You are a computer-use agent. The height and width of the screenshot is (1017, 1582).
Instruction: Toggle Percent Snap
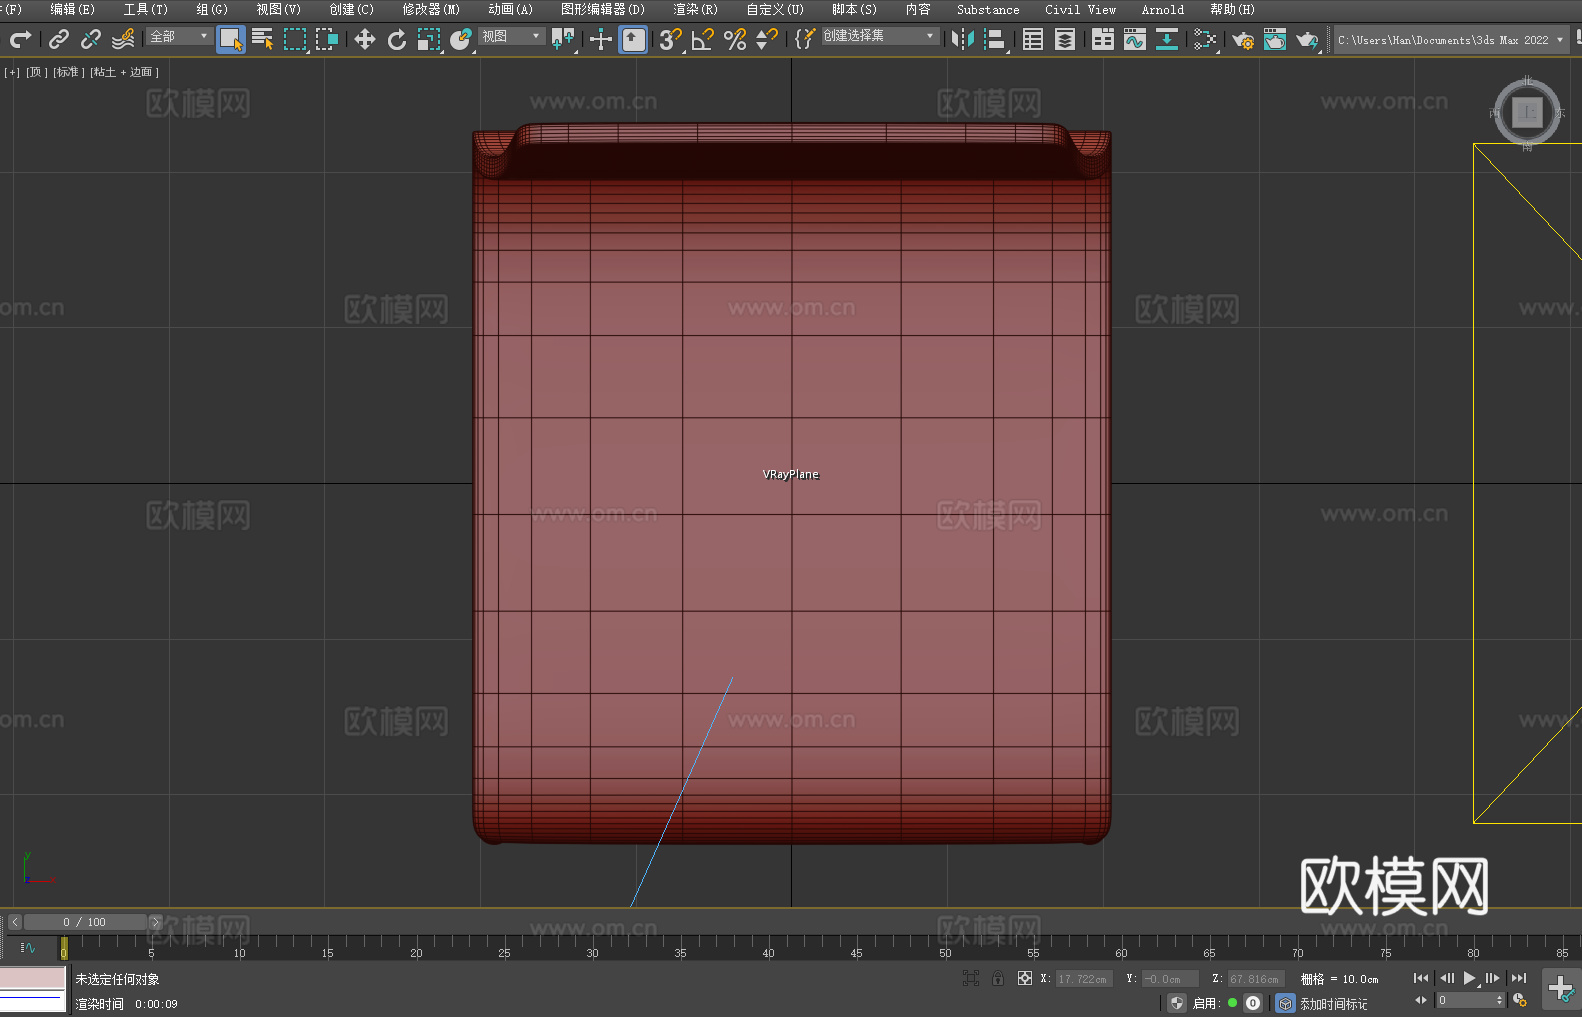pyautogui.click(x=735, y=39)
